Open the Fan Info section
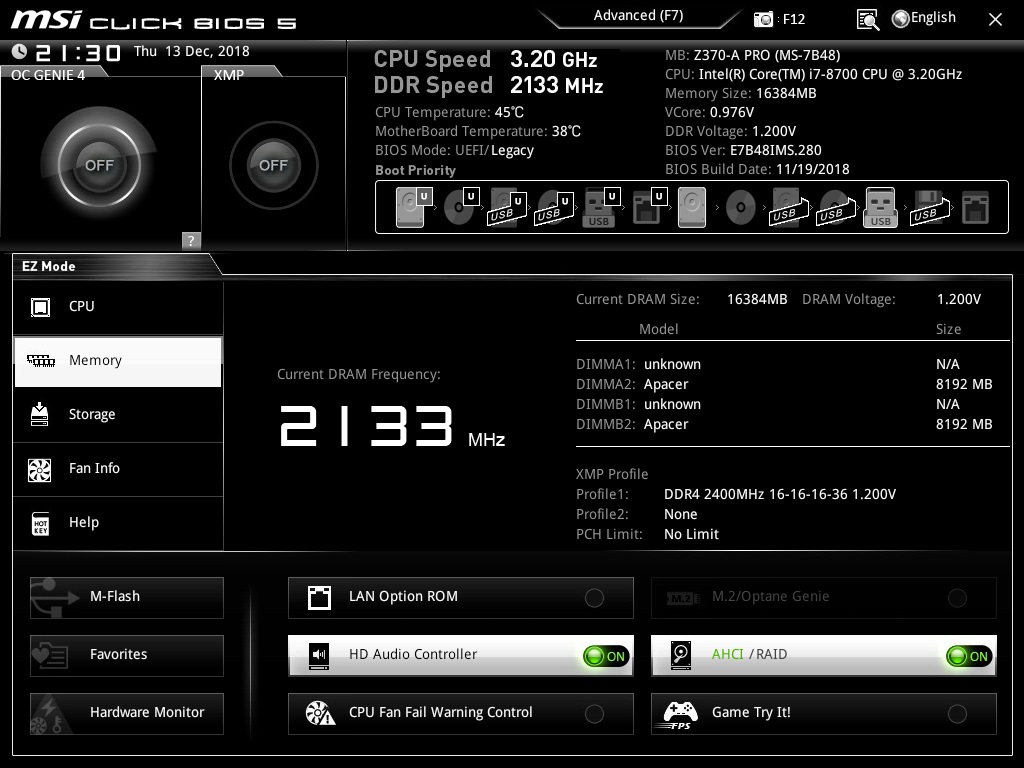The height and width of the screenshot is (768, 1024). (118, 469)
